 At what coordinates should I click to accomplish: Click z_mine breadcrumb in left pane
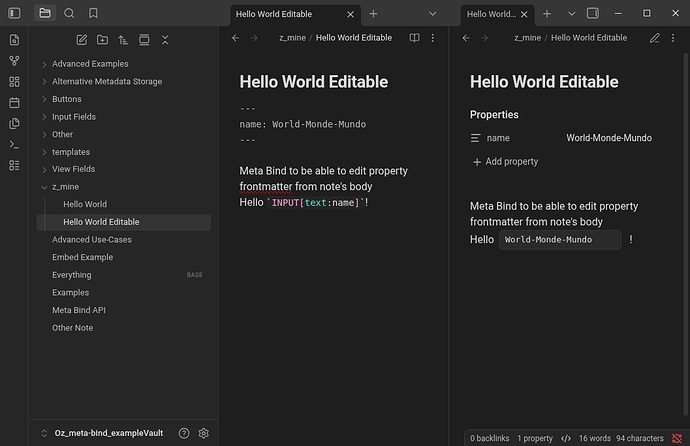(x=292, y=38)
